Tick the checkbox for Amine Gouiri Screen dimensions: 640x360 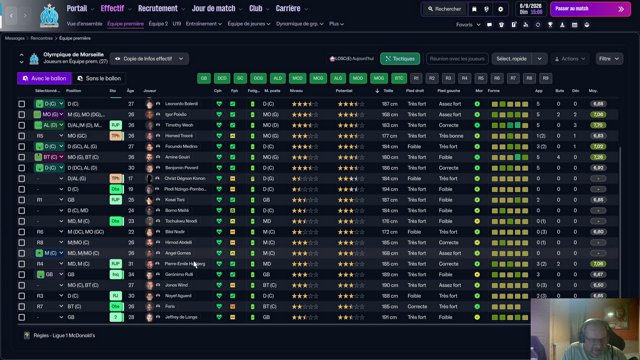coord(22,157)
